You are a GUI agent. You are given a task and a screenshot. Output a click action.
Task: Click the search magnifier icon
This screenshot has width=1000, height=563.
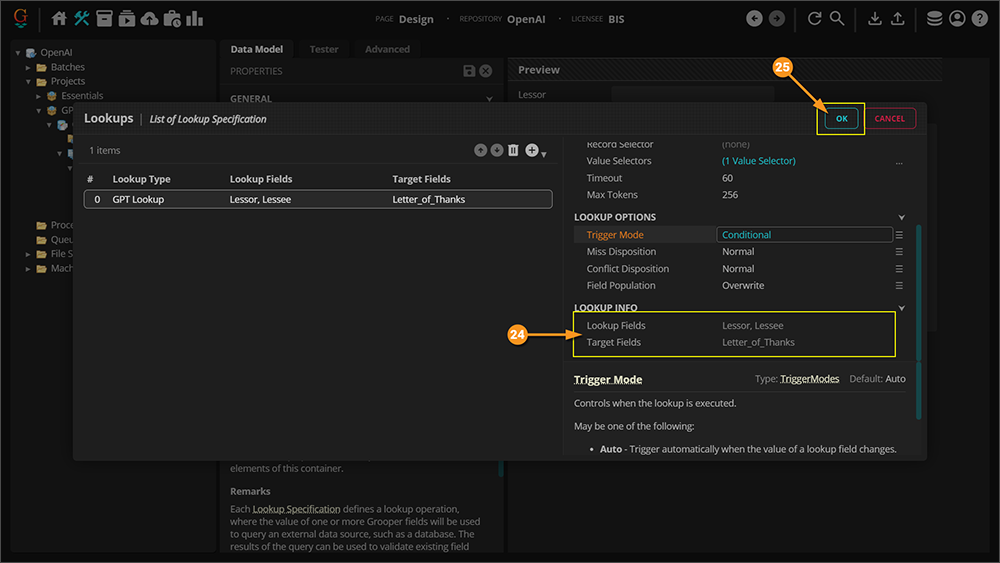[x=837, y=18]
